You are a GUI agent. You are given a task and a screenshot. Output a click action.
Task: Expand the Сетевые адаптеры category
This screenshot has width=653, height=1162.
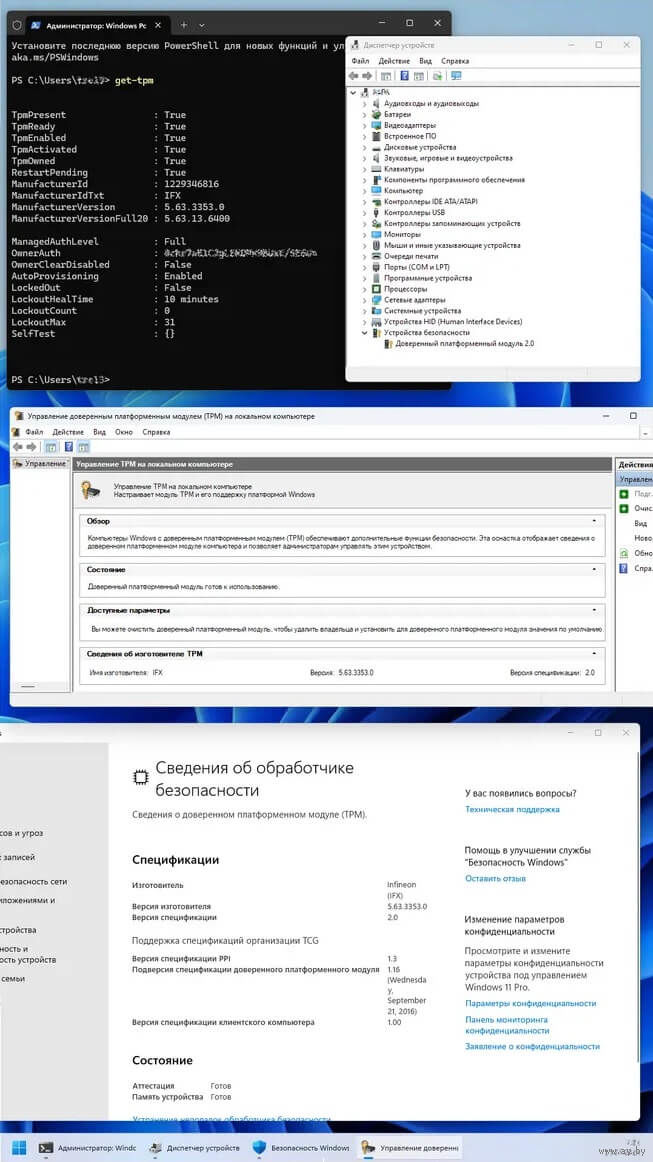(364, 300)
